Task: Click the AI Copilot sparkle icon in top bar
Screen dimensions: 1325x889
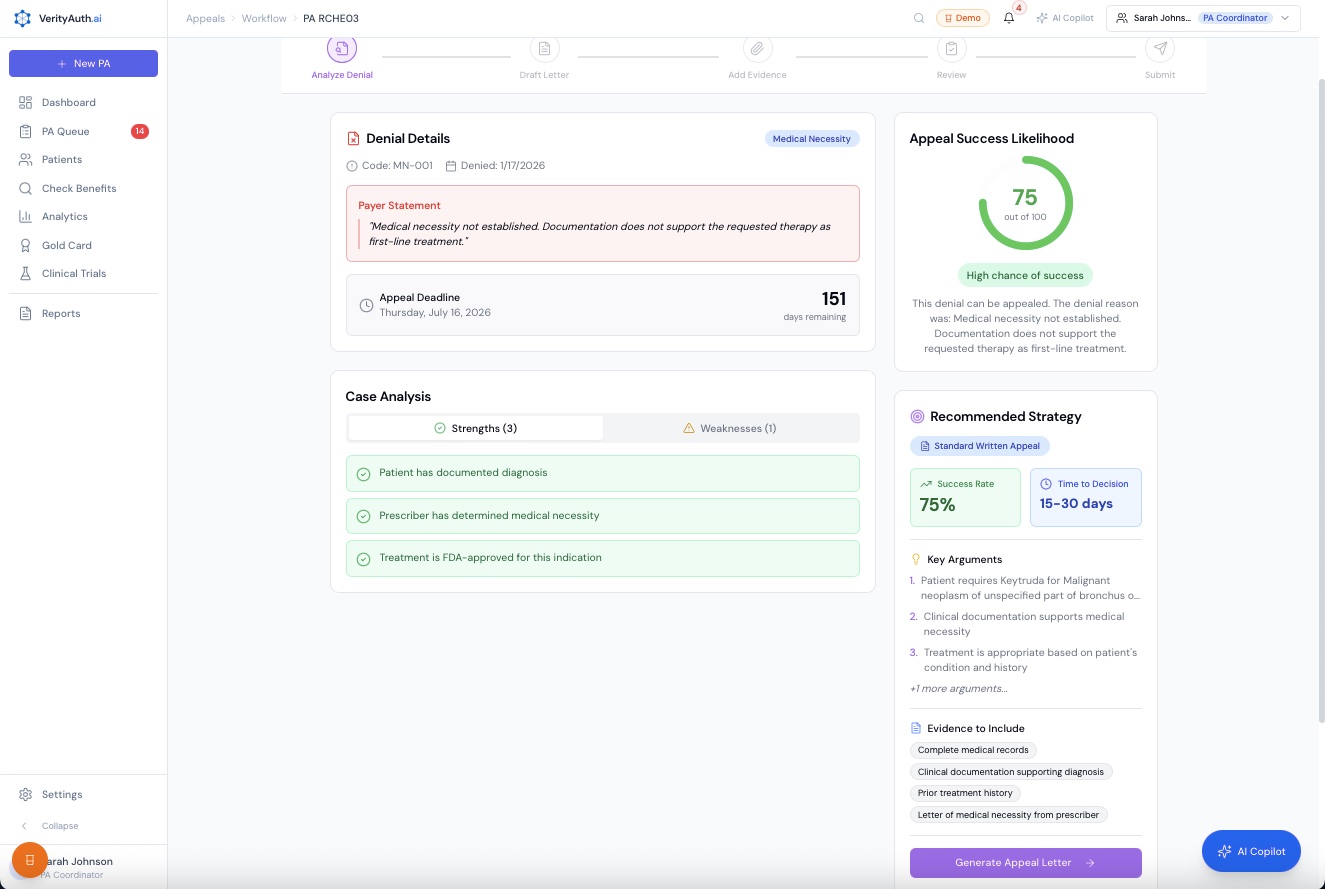Action: 1043,17
